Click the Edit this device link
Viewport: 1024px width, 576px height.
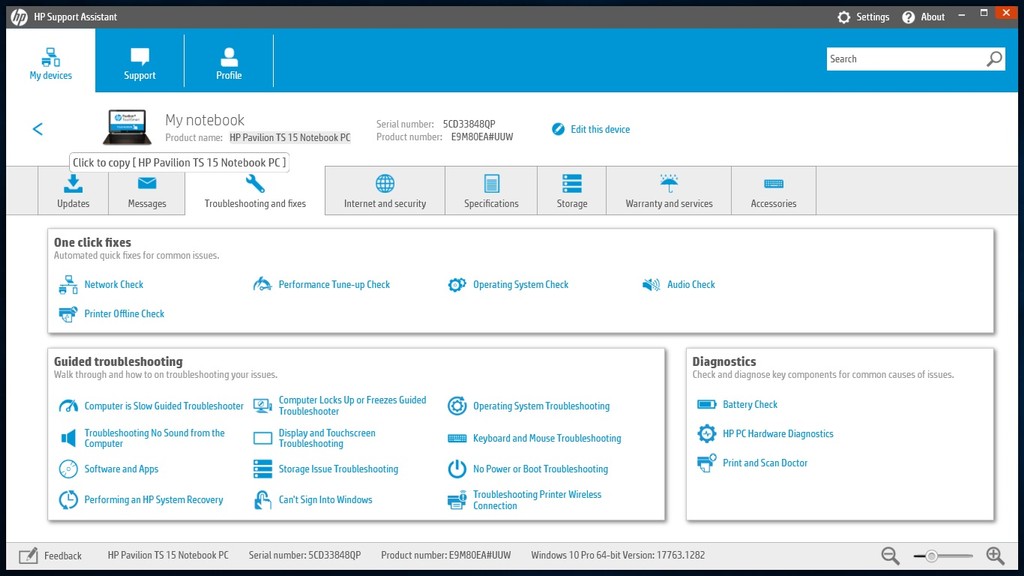click(x=600, y=129)
